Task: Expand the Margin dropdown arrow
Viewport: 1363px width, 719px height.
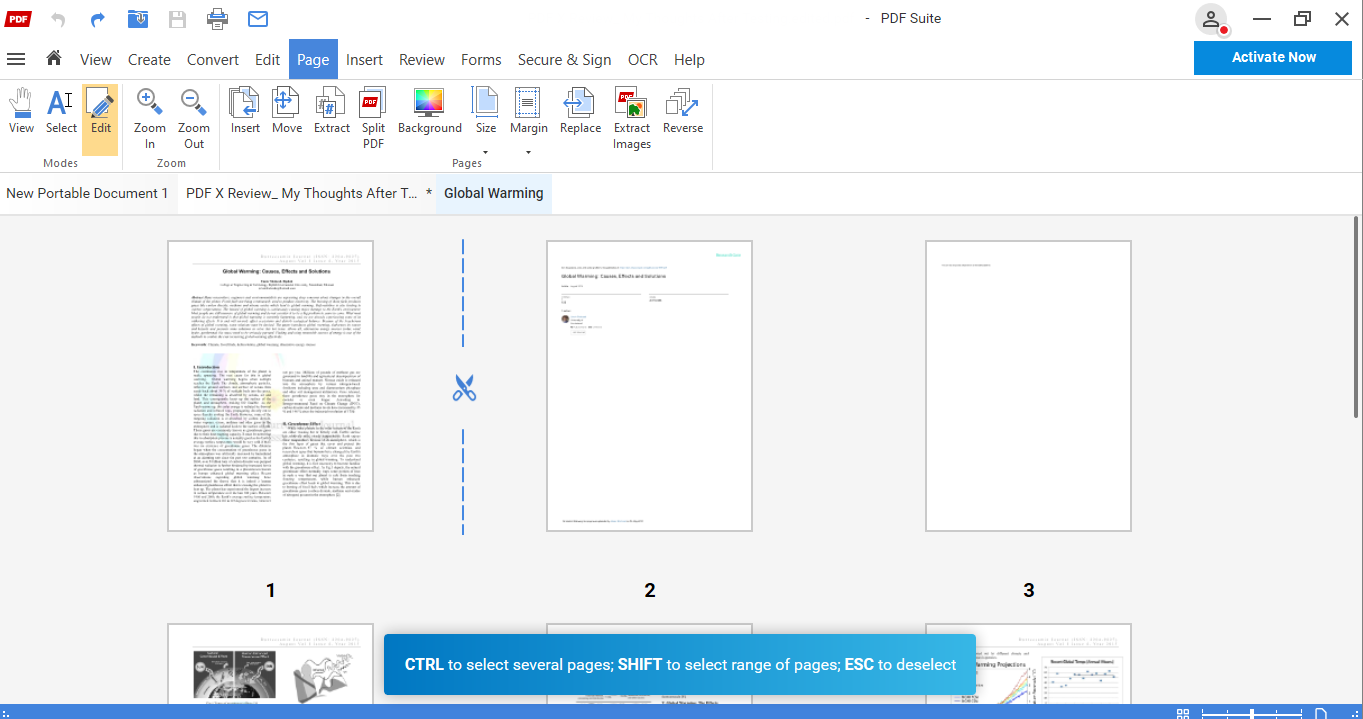Action: click(528, 153)
